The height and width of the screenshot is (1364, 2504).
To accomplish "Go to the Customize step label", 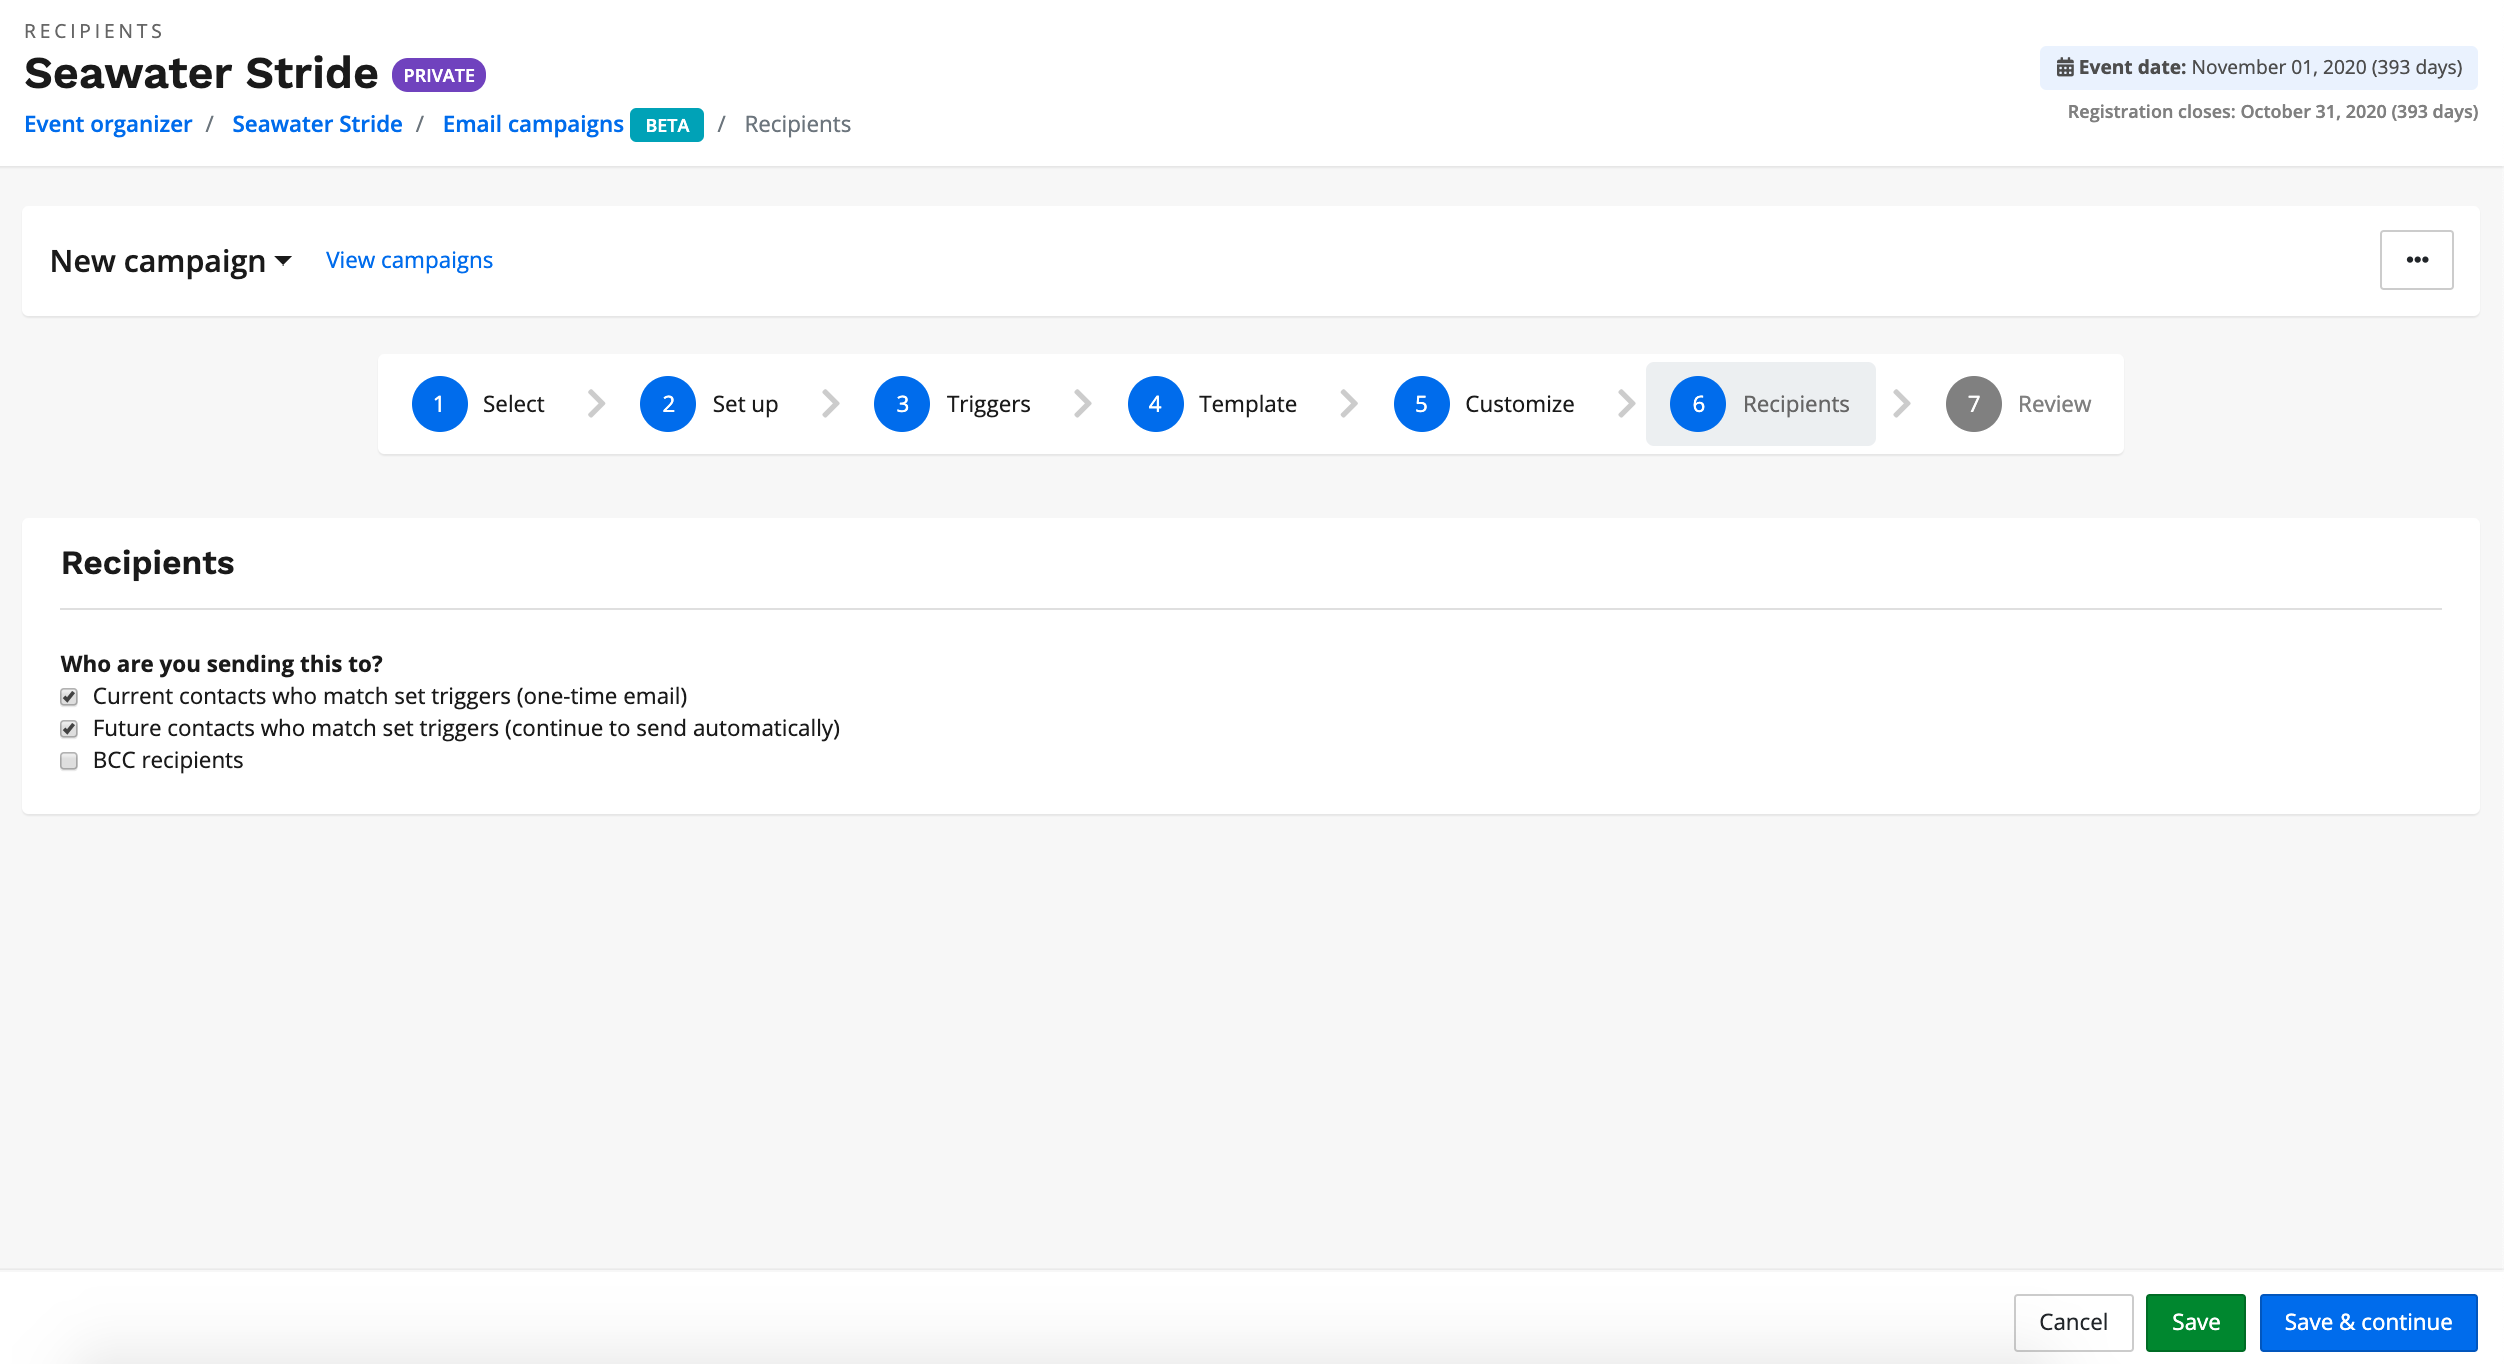I will [1519, 404].
